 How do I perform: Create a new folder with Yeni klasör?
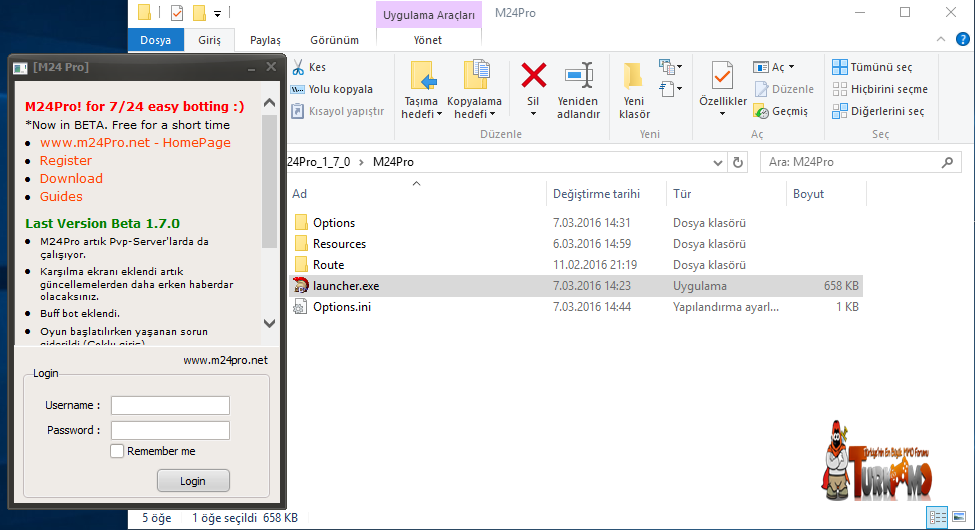[634, 90]
